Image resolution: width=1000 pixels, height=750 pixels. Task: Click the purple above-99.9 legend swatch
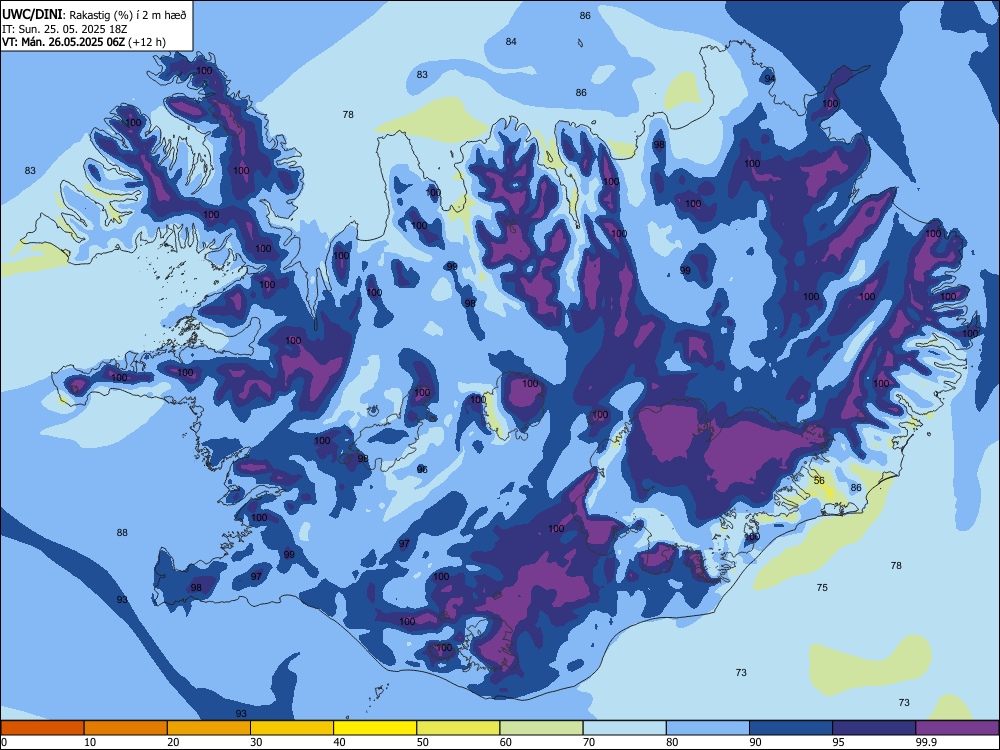tap(957, 728)
